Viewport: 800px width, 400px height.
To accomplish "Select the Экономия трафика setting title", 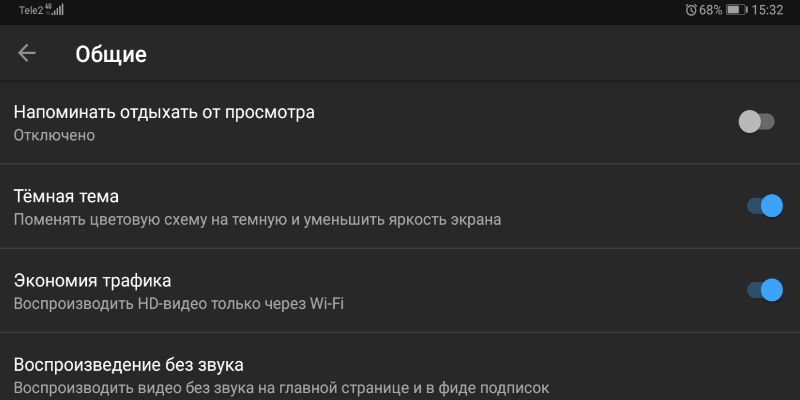I will click(x=92, y=281).
